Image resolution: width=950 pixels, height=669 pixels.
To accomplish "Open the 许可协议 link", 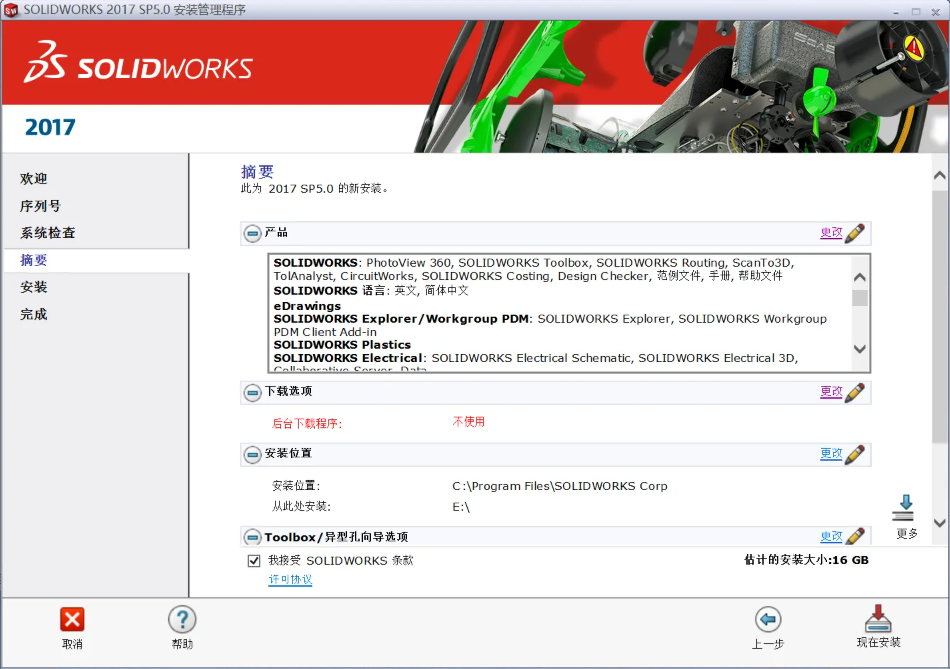I will click(290, 580).
